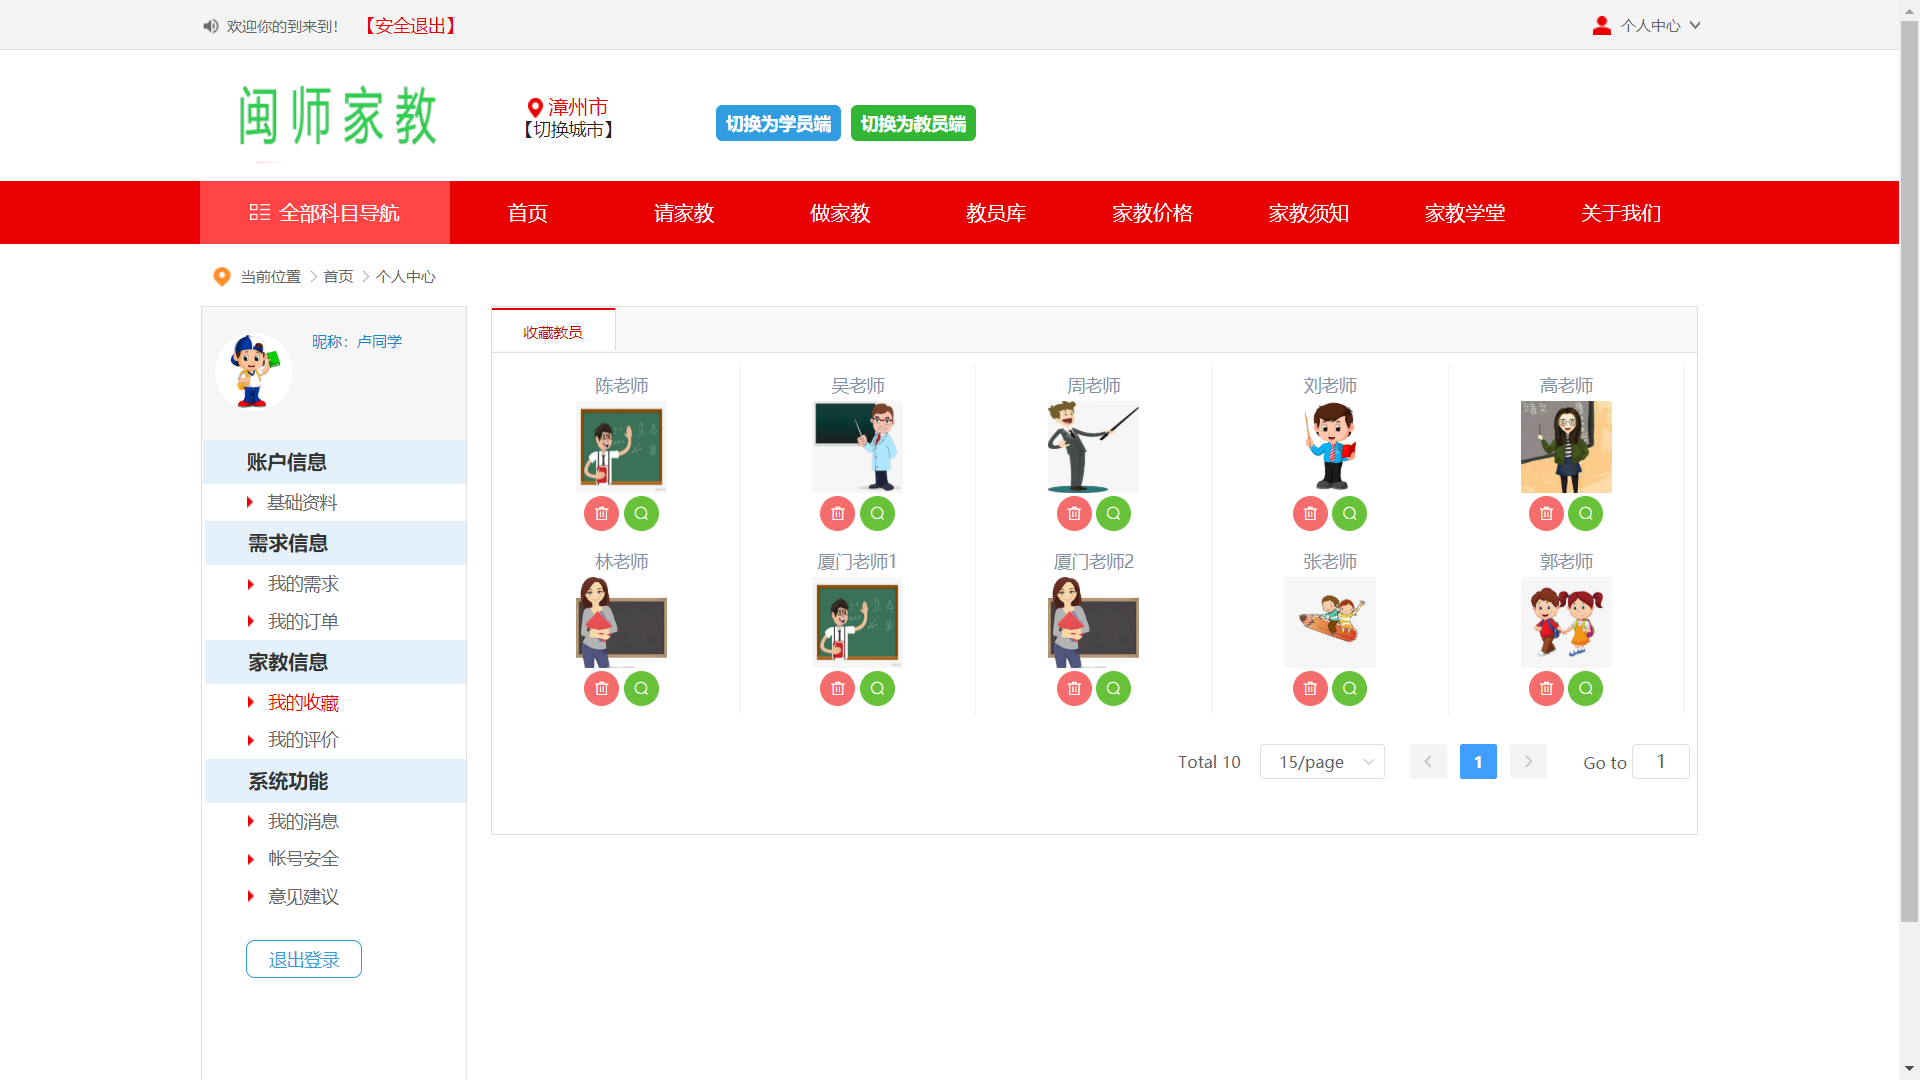This screenshot has height=1080, width=1920.
Task: Delete 张老师 from favorites
Action: [1310, 689]
